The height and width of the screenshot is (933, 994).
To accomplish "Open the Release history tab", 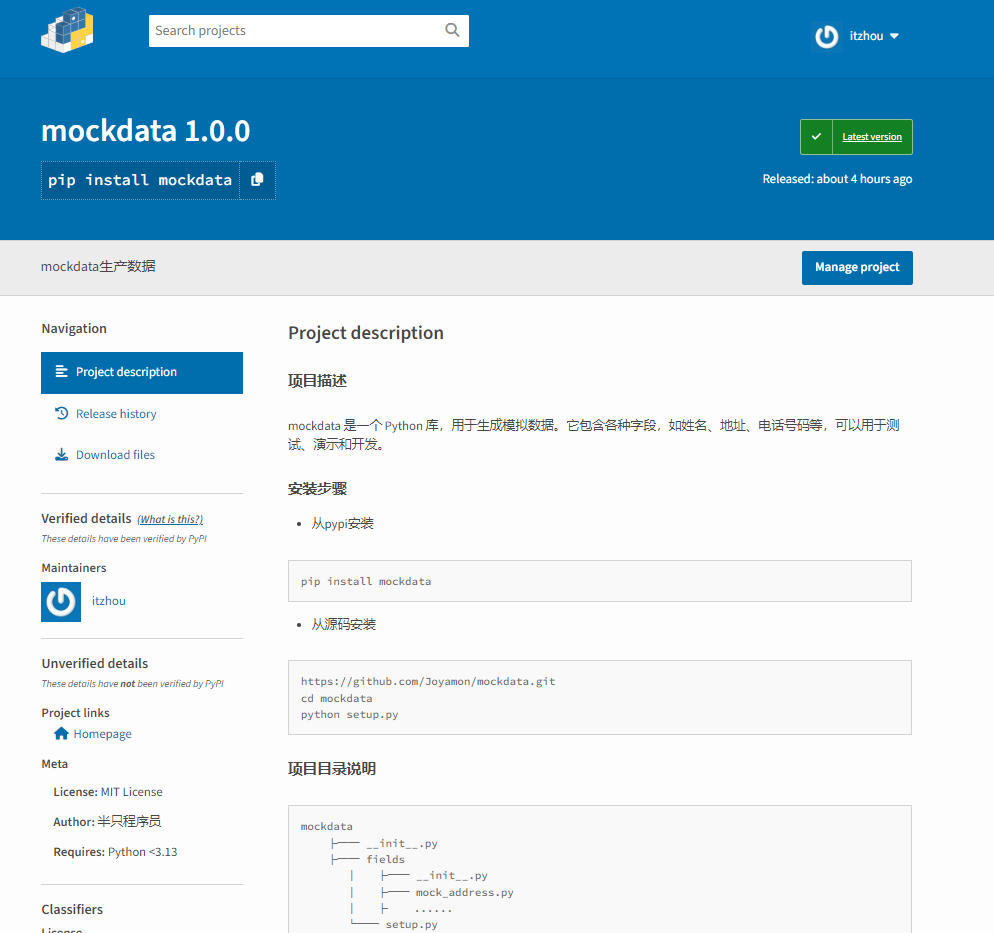I will [x=116, y=414].
